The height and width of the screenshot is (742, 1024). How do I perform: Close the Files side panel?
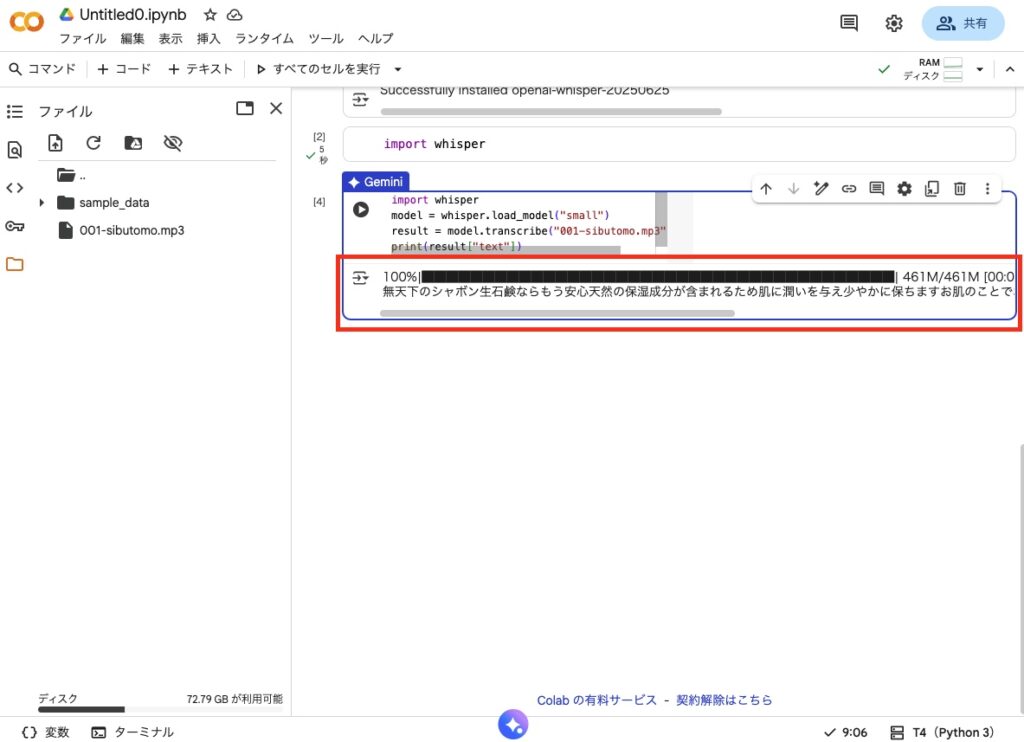[x=276, y=108]
